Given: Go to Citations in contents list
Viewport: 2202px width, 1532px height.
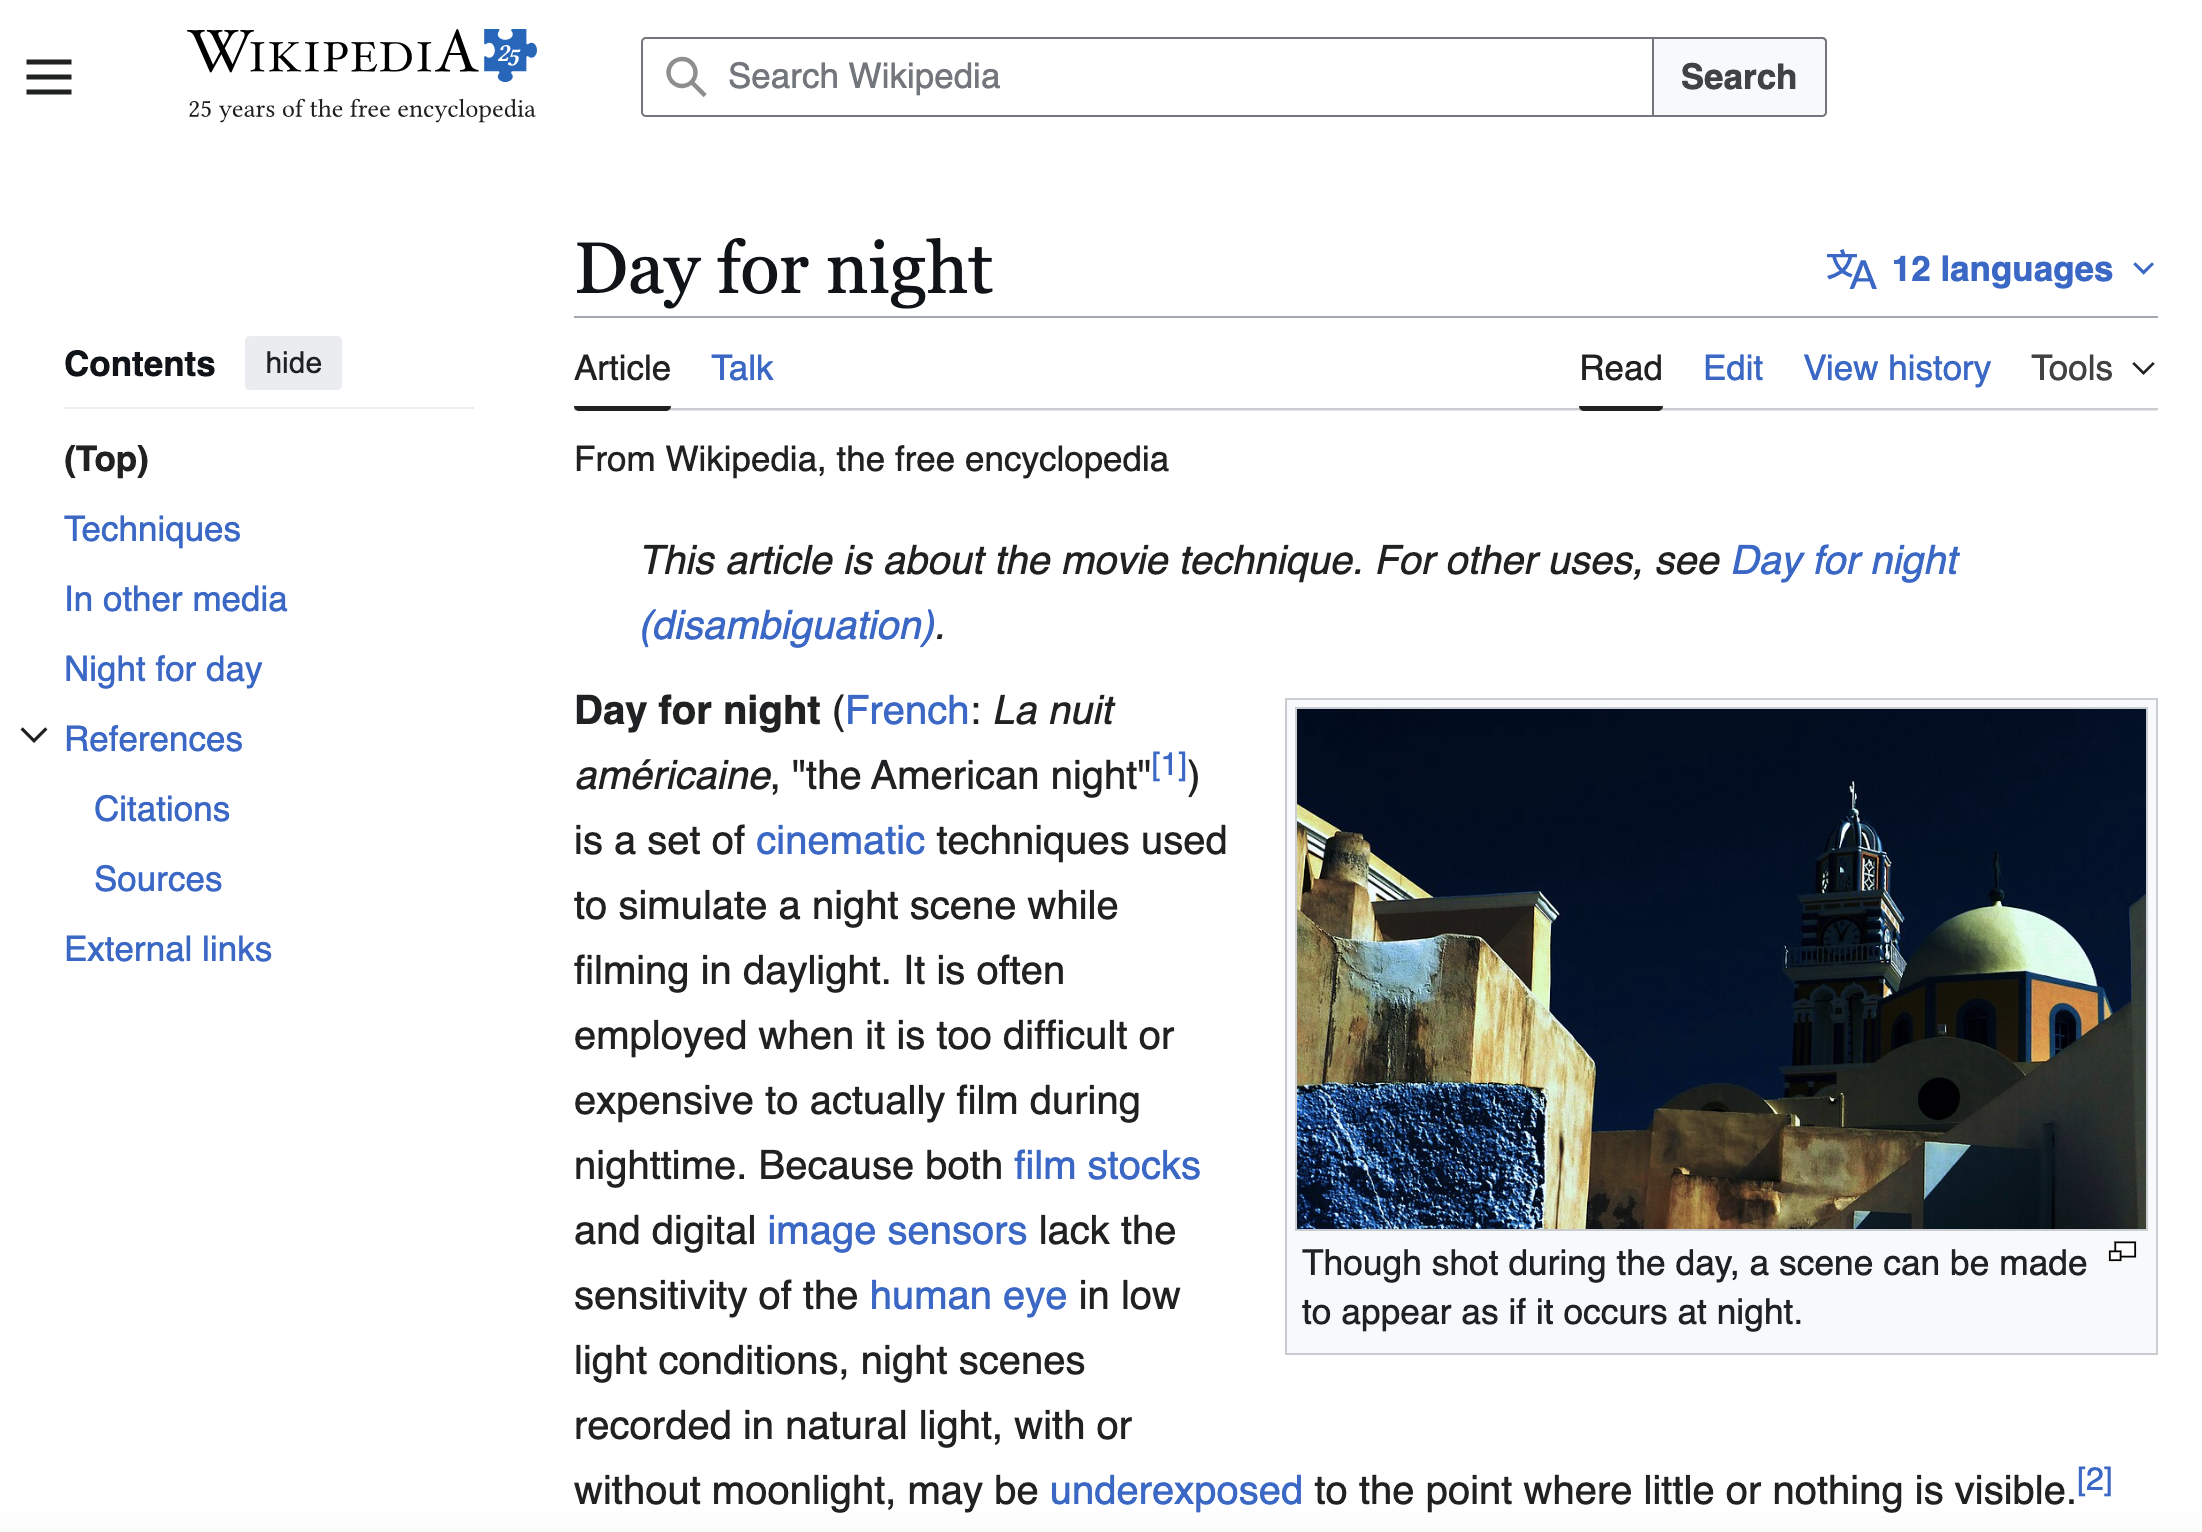Looking at the screenshot, I should click(162, 808).
